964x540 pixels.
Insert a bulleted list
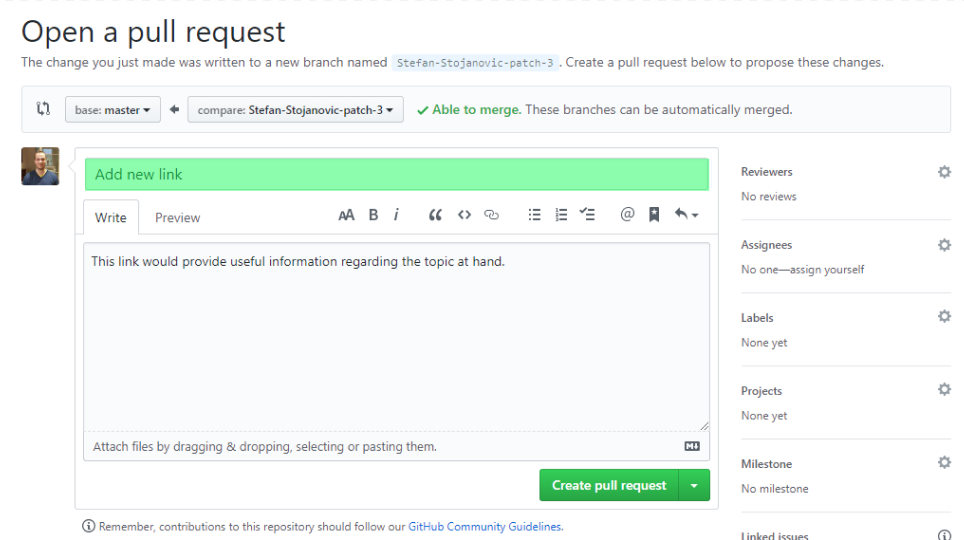[534, 215]
